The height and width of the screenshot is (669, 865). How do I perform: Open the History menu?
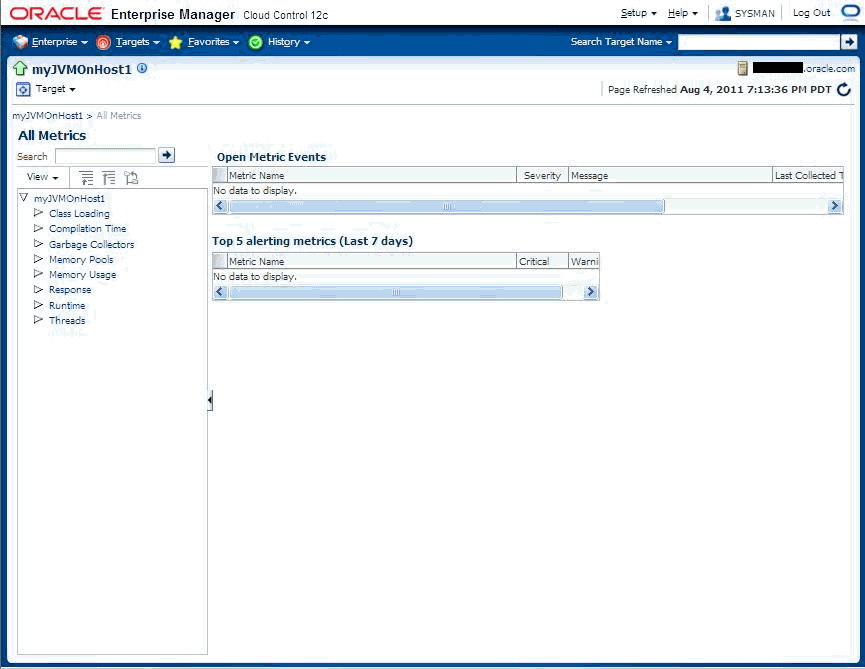[x=289, y=42]
